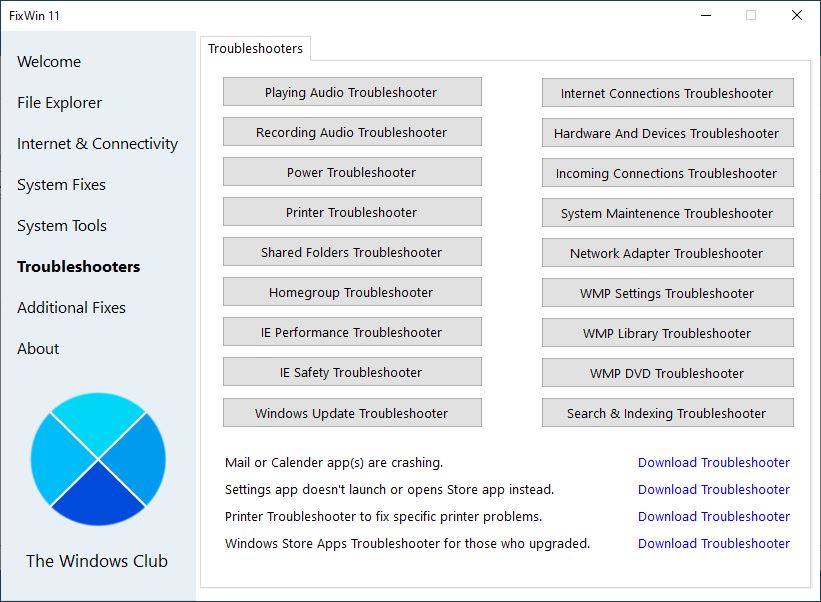Open System Fixes section
Screen dimensions: 821x602
coord(61,185)
